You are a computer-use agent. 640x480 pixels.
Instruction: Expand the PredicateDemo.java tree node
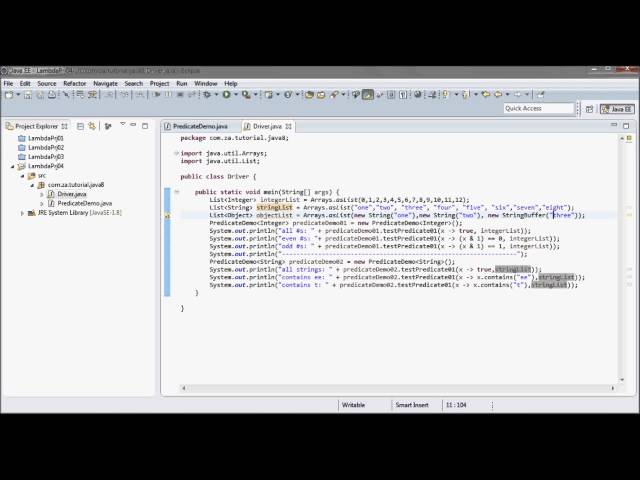click(x=42, y=203)
